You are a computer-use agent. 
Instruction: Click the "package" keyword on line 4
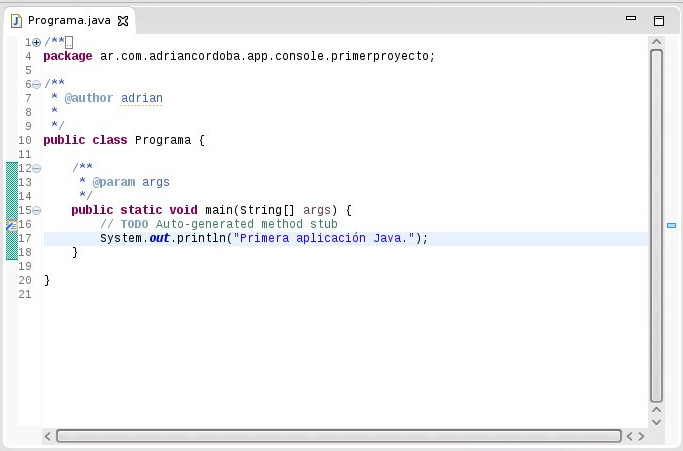(68, 56)
